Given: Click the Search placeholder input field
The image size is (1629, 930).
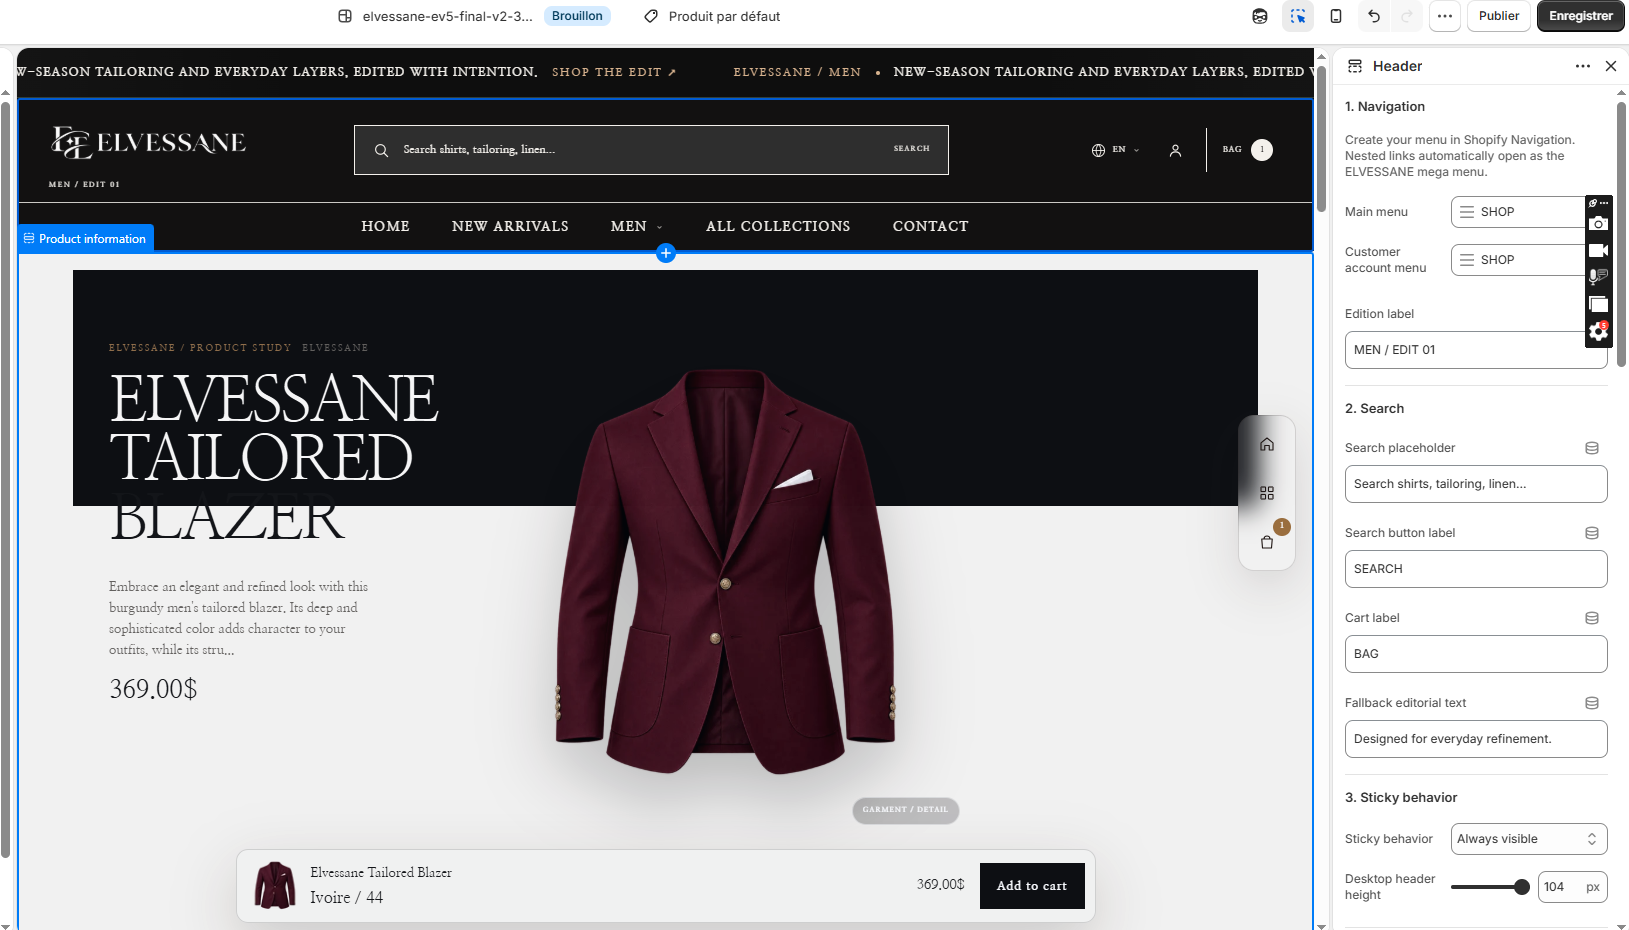Looking at the screenshot, I should (x=1476, y=484).
